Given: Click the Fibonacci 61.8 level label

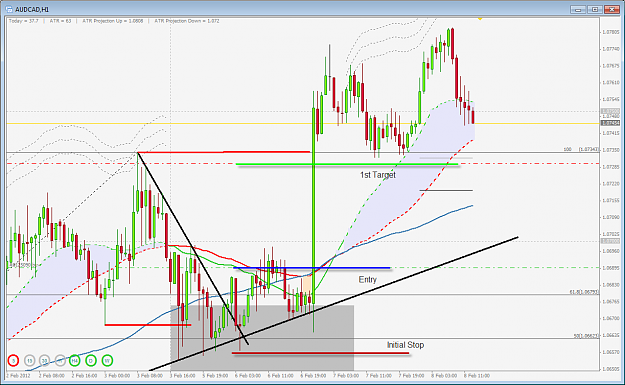Looking at the screenshot, I should pyautogui.click(x=584, y=292).
